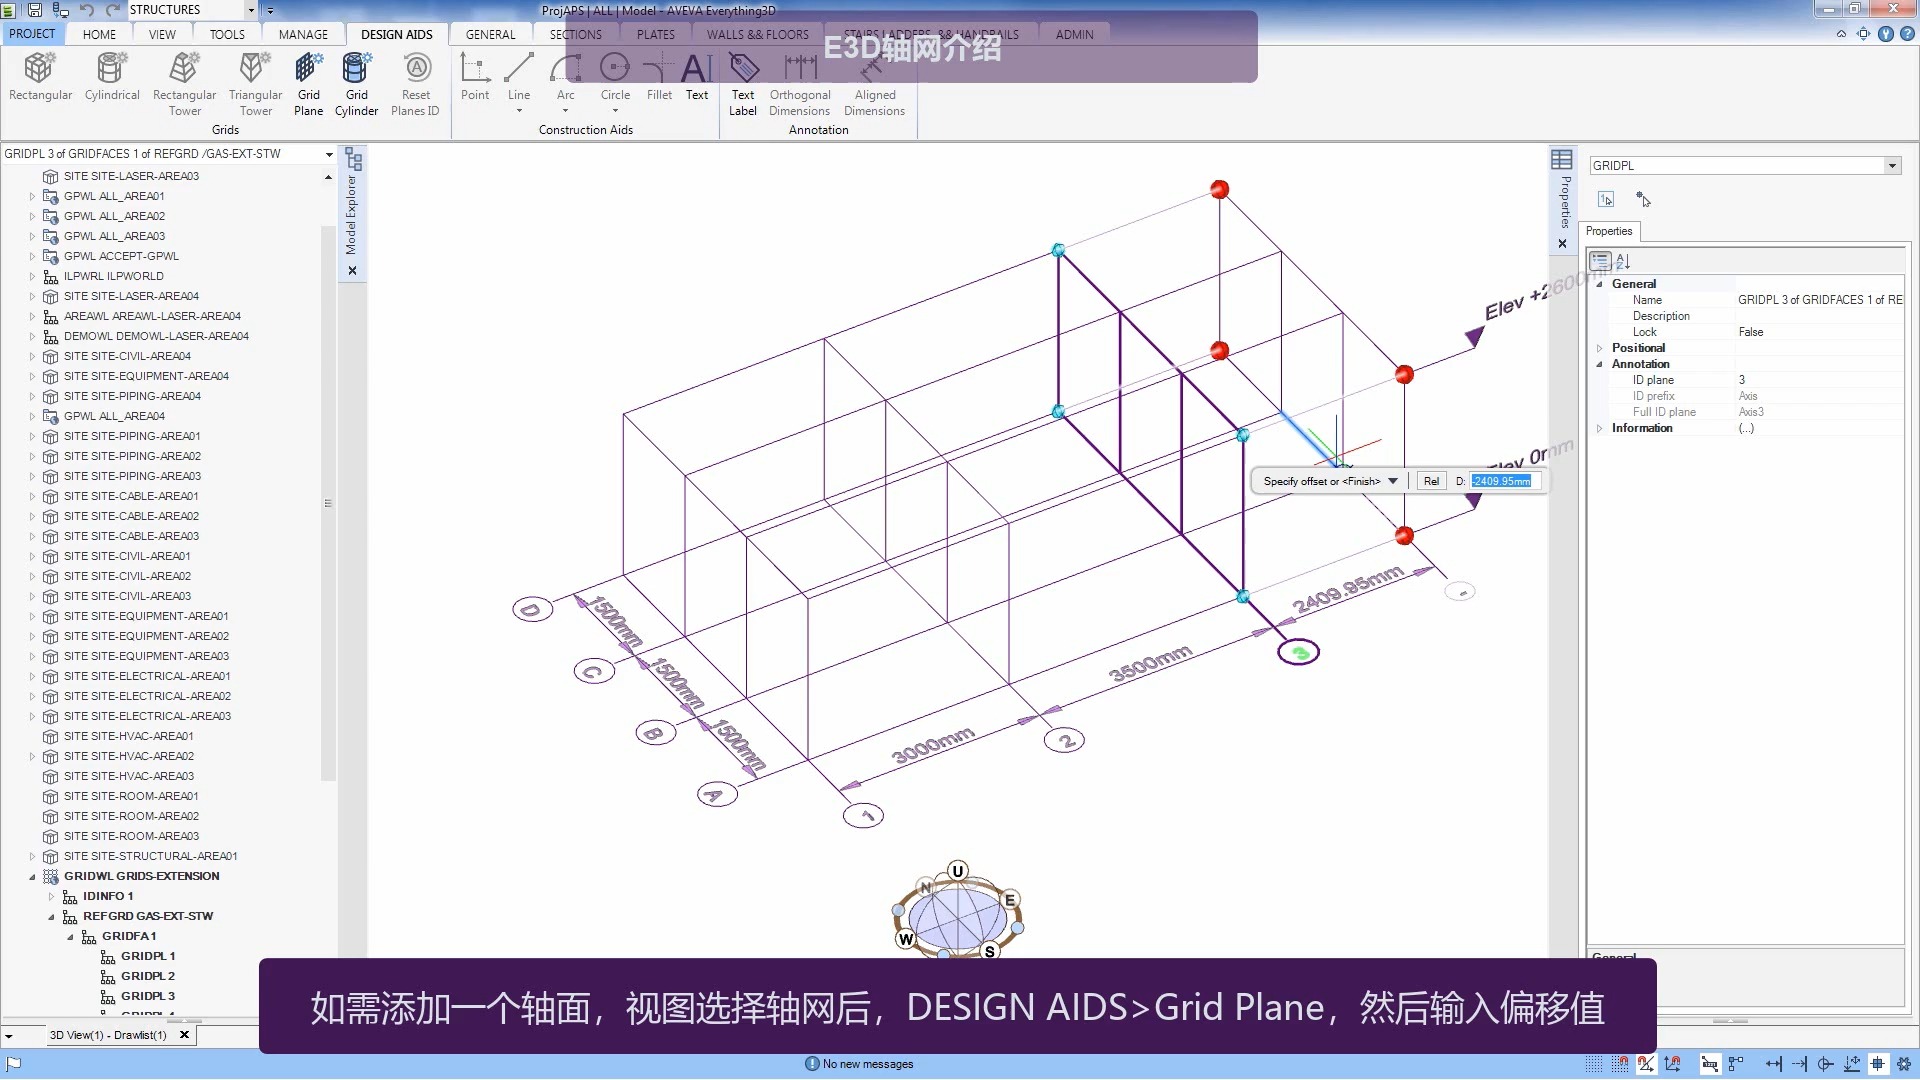Select the Cylindrical grid tool
Image resolution: width=1920 pixels, height=1080 pixels.
(111, 80)
